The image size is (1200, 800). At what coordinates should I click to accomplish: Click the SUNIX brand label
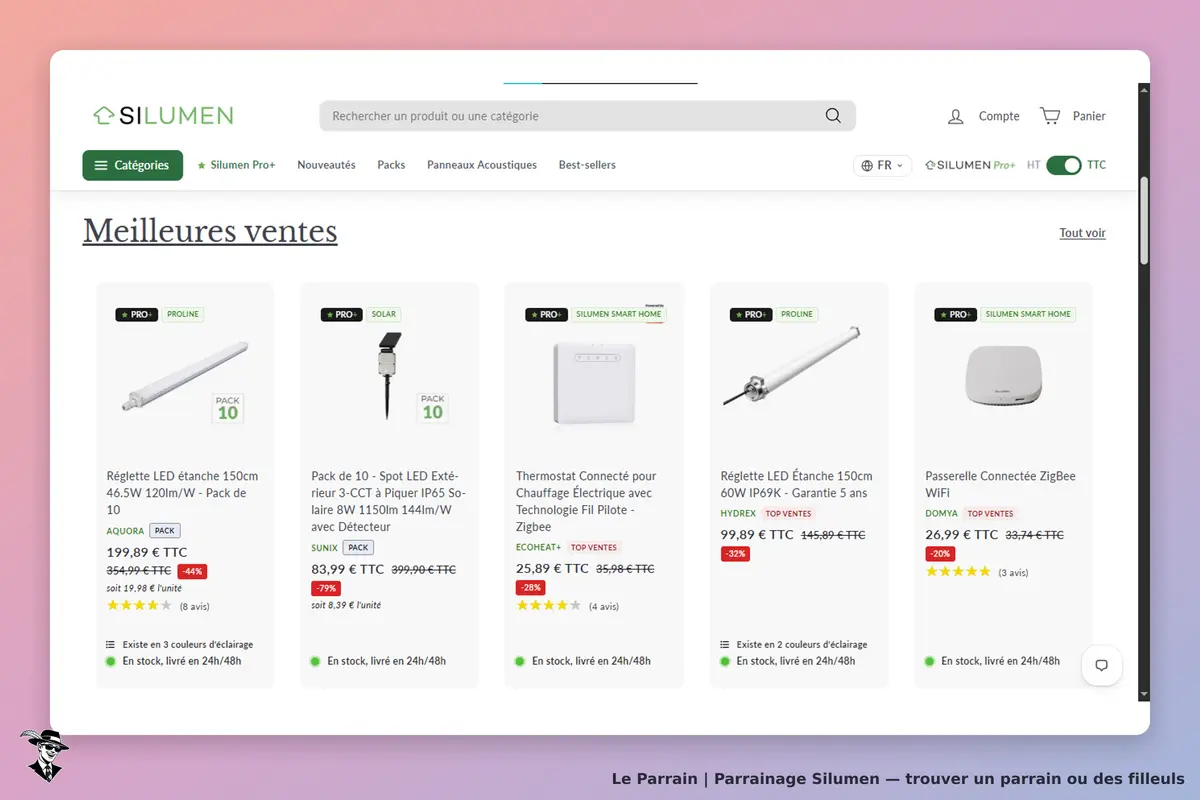tap(324, 548)
